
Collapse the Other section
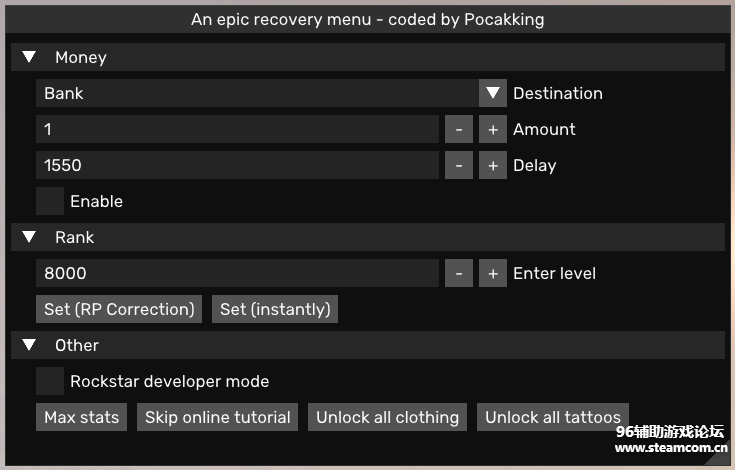(29, 345)
